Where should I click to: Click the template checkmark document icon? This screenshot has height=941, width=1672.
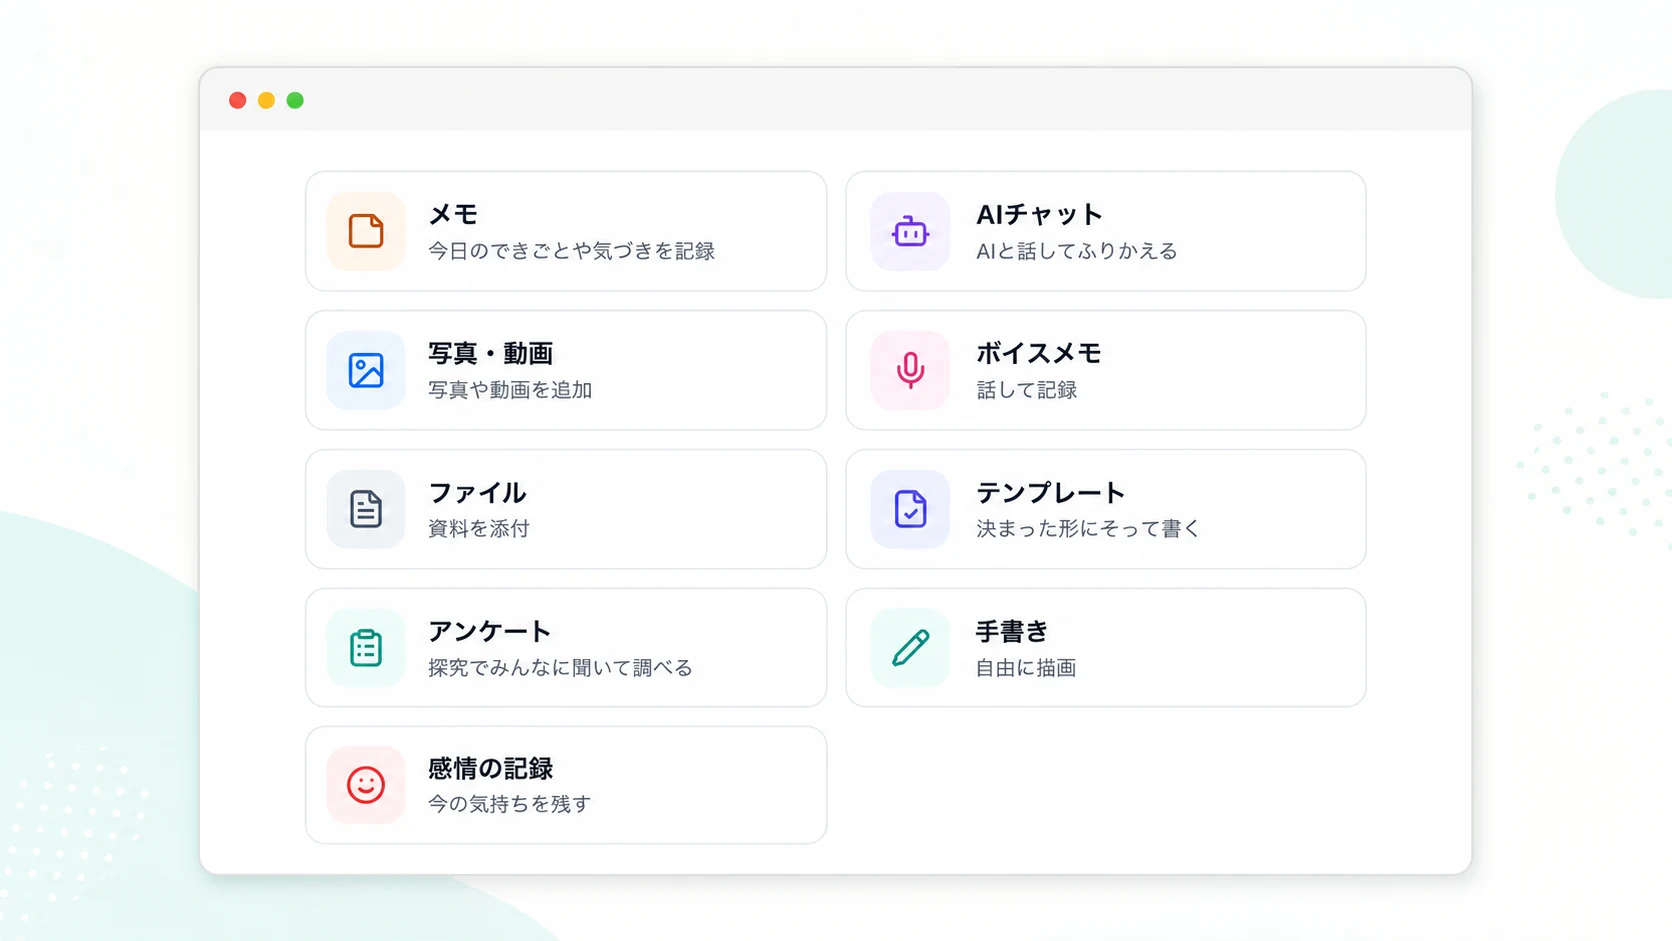(x=910, y=509)
